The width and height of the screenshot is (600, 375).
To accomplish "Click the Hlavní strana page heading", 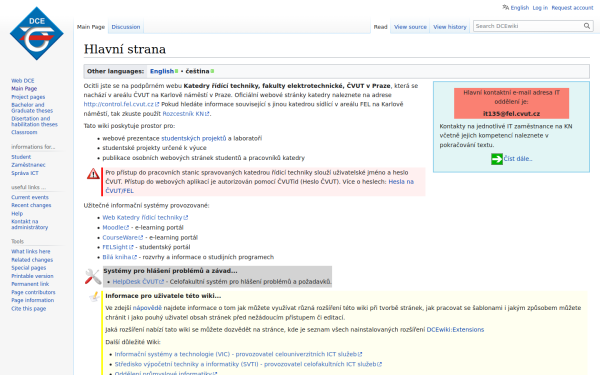I will tap(125, 49).
